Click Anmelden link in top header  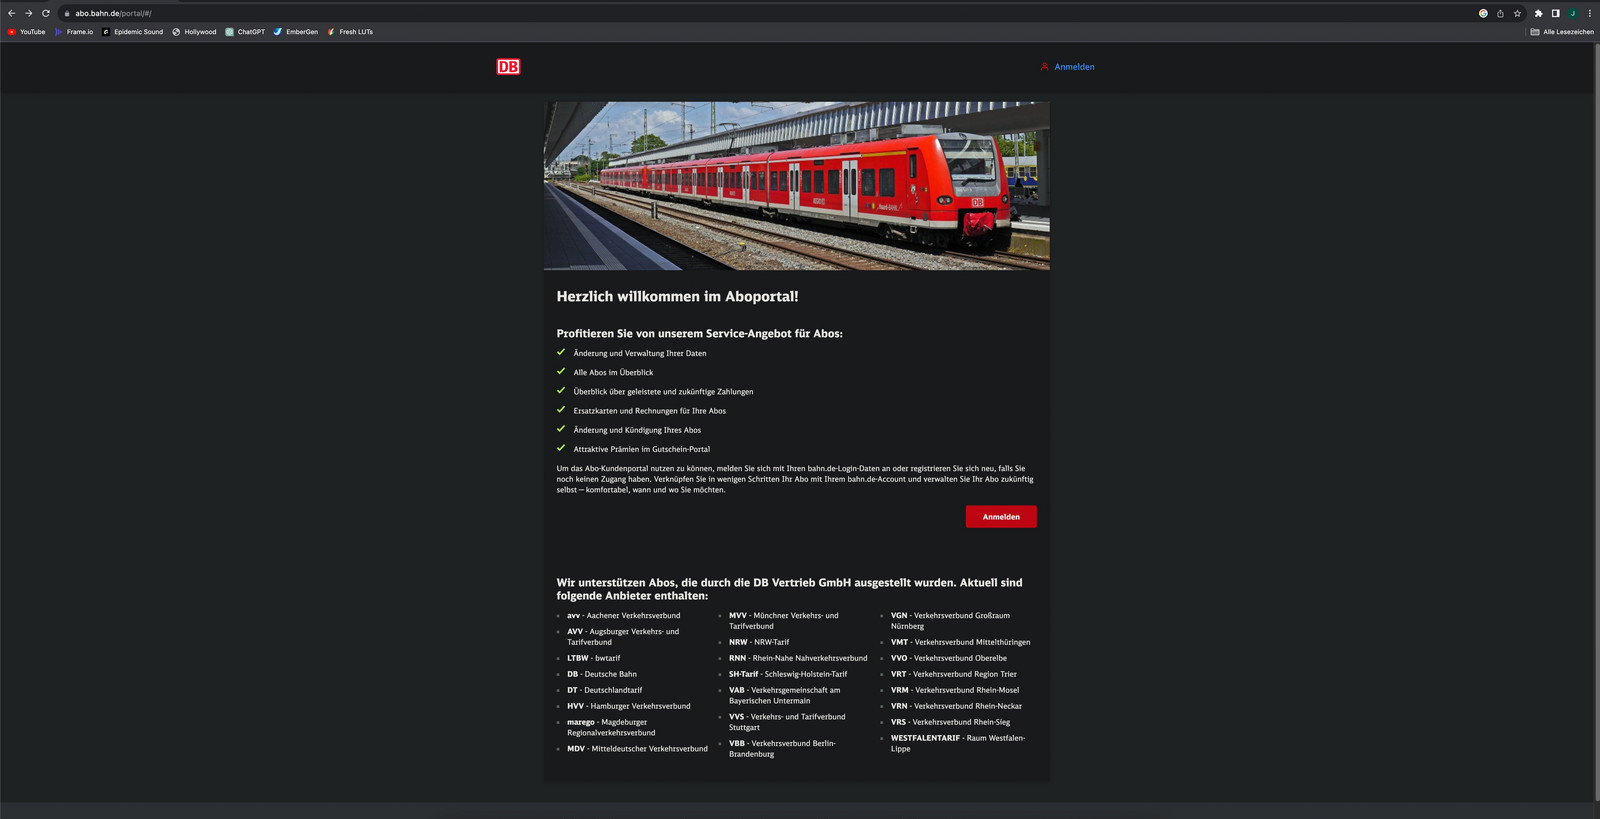[1068, 67]
